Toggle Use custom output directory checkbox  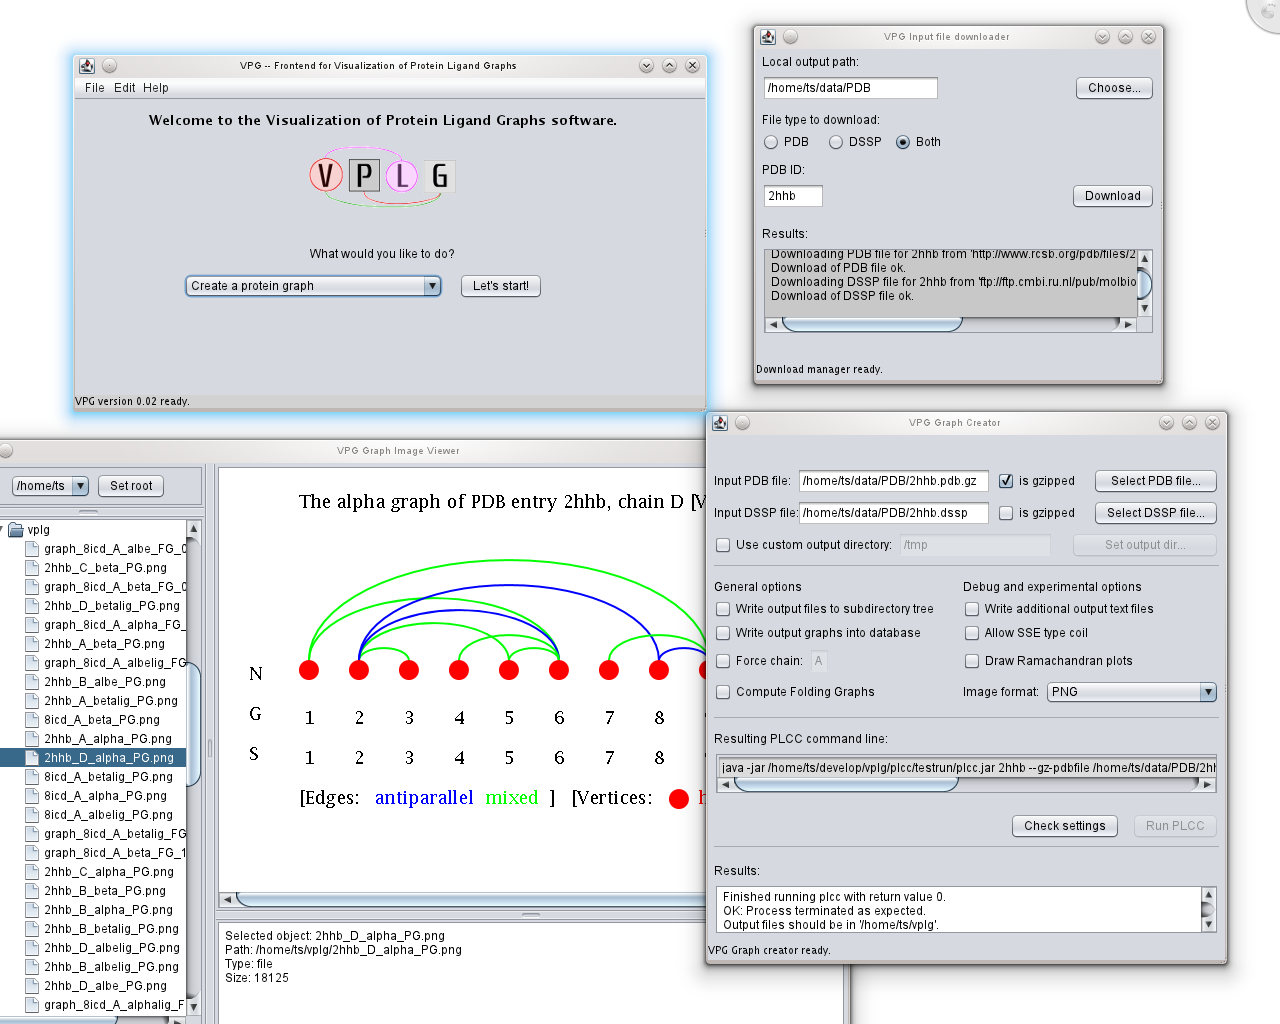click(723, 545)
